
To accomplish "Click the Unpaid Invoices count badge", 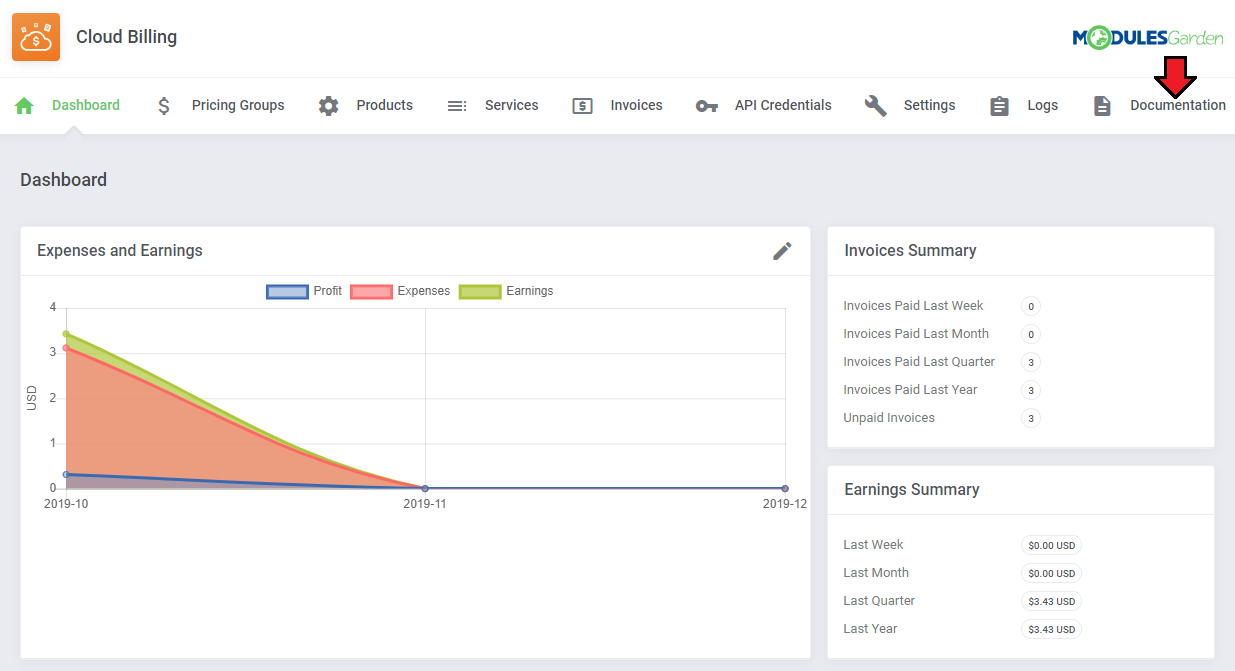I will point(1031,418).
